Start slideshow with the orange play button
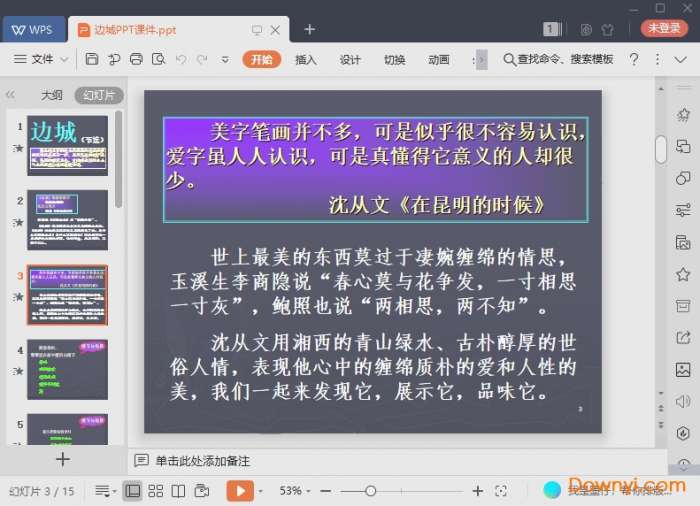Viewport: 700px width, 506px height. (x=240, y=491)
